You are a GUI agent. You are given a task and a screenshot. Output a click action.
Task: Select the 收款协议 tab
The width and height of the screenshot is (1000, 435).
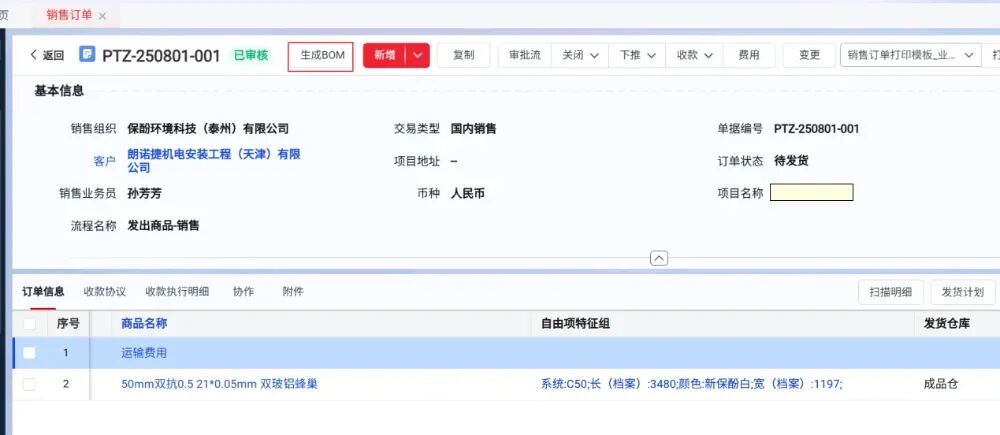coord(105,292)
